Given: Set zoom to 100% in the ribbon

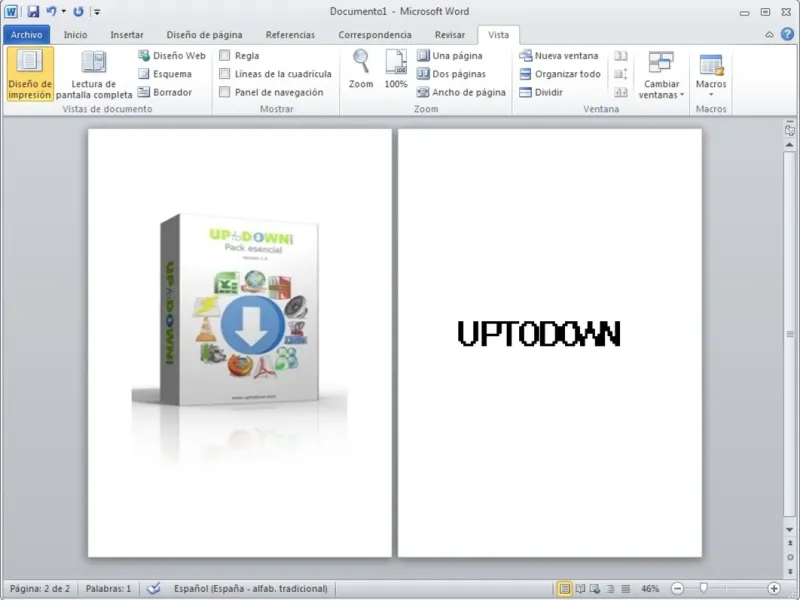Looking at the screenshot, I should pyautogui.click(x=396, y=69).
